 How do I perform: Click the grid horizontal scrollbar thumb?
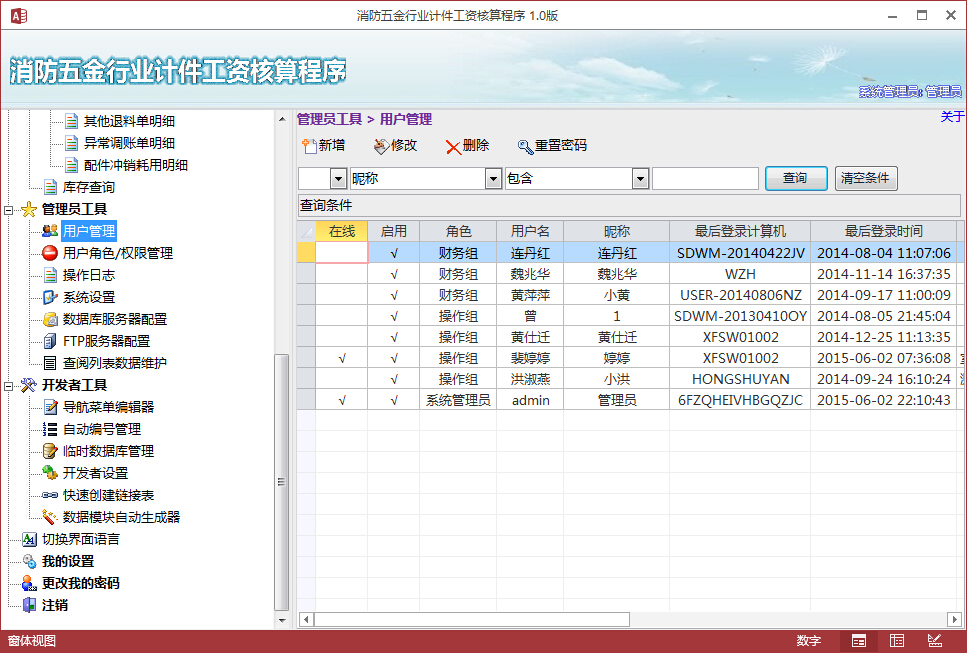(x=472, y=619)
